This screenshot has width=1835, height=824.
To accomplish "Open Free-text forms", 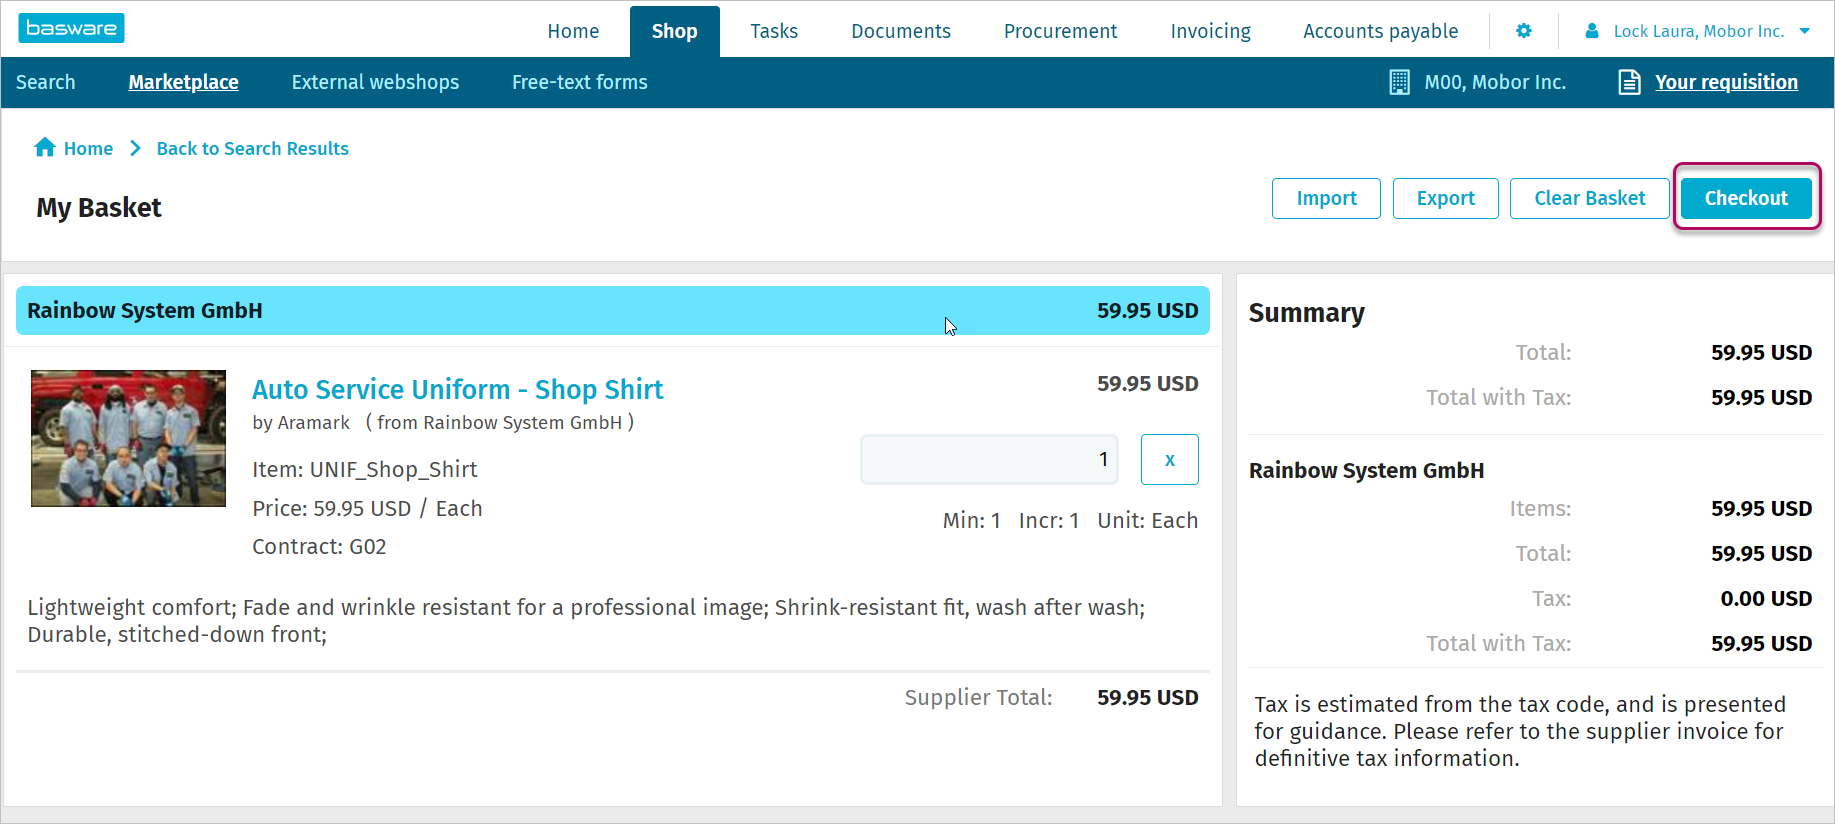I will [x=580, y=82].
